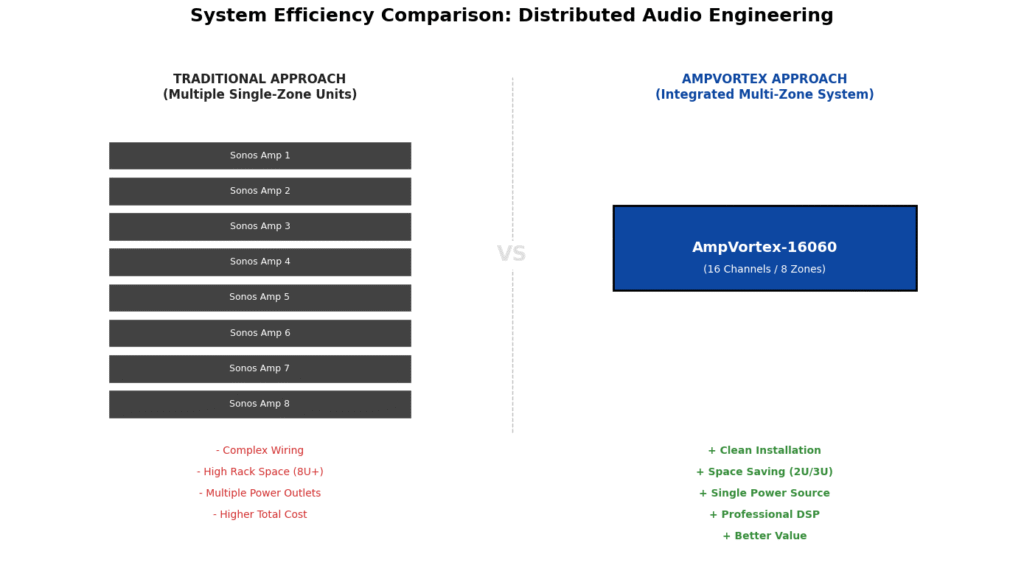
Task: Expand the Traditional Approach section header
Action: [x=259, y=86]
